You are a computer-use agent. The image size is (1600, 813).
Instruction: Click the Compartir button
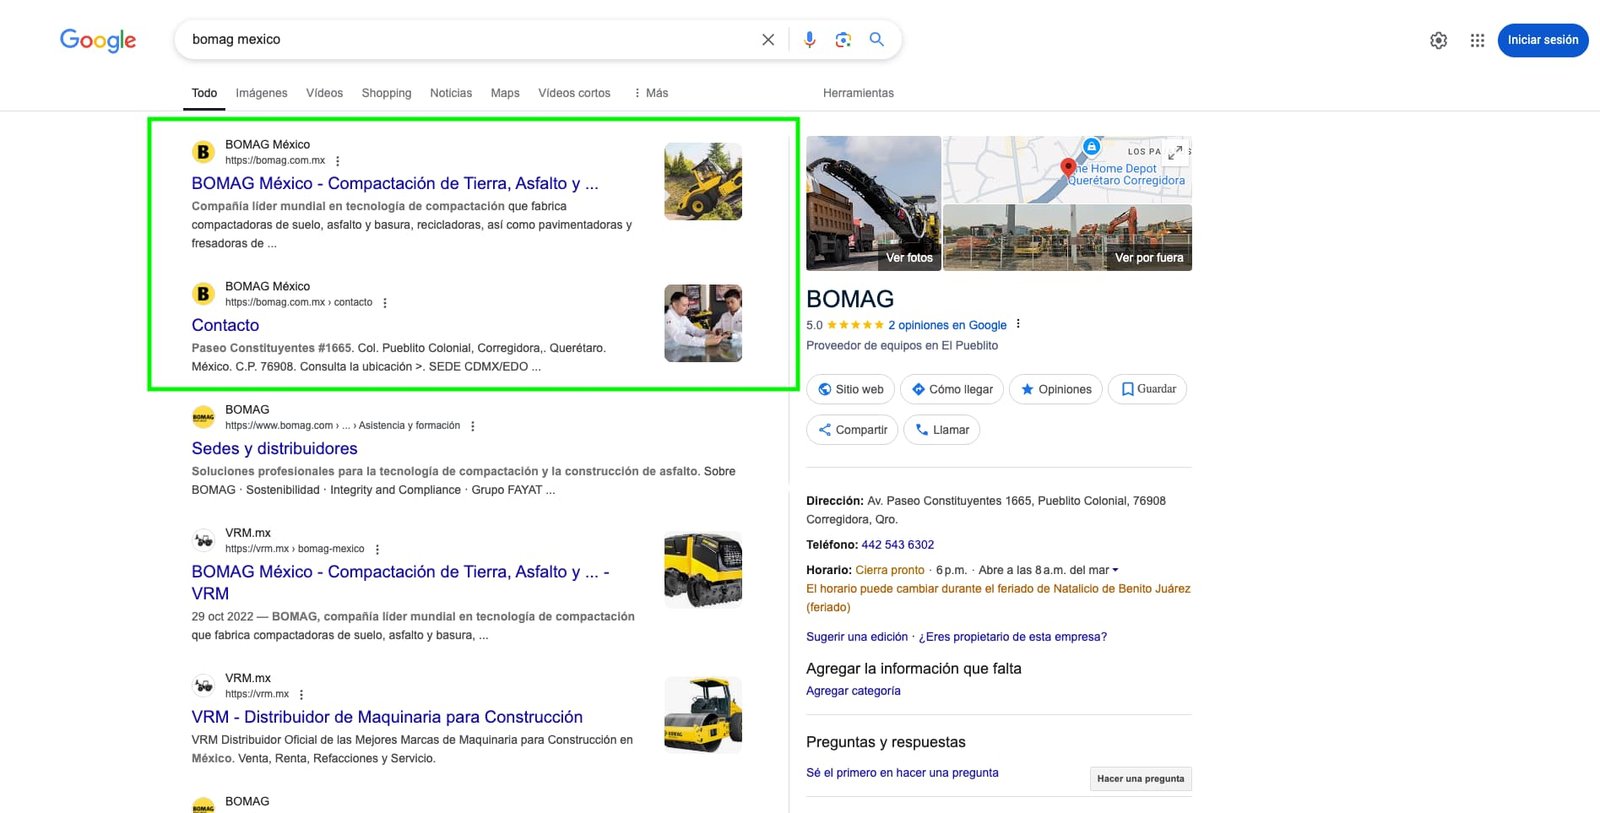click(x=853, y=430)
